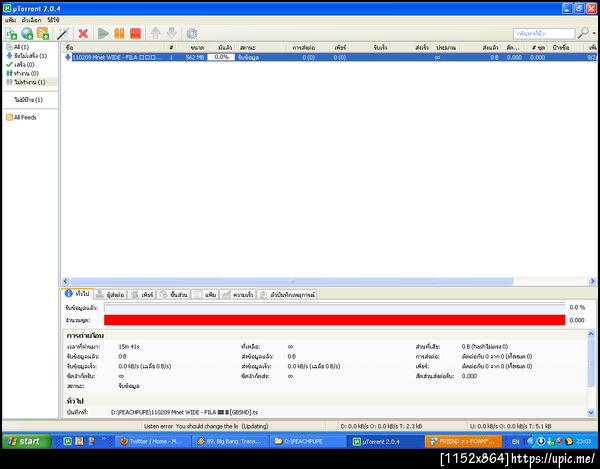This screenshot has height=469, width=600.
Task: Open the first menu (File) in menu bar
Action: (11, 20)
